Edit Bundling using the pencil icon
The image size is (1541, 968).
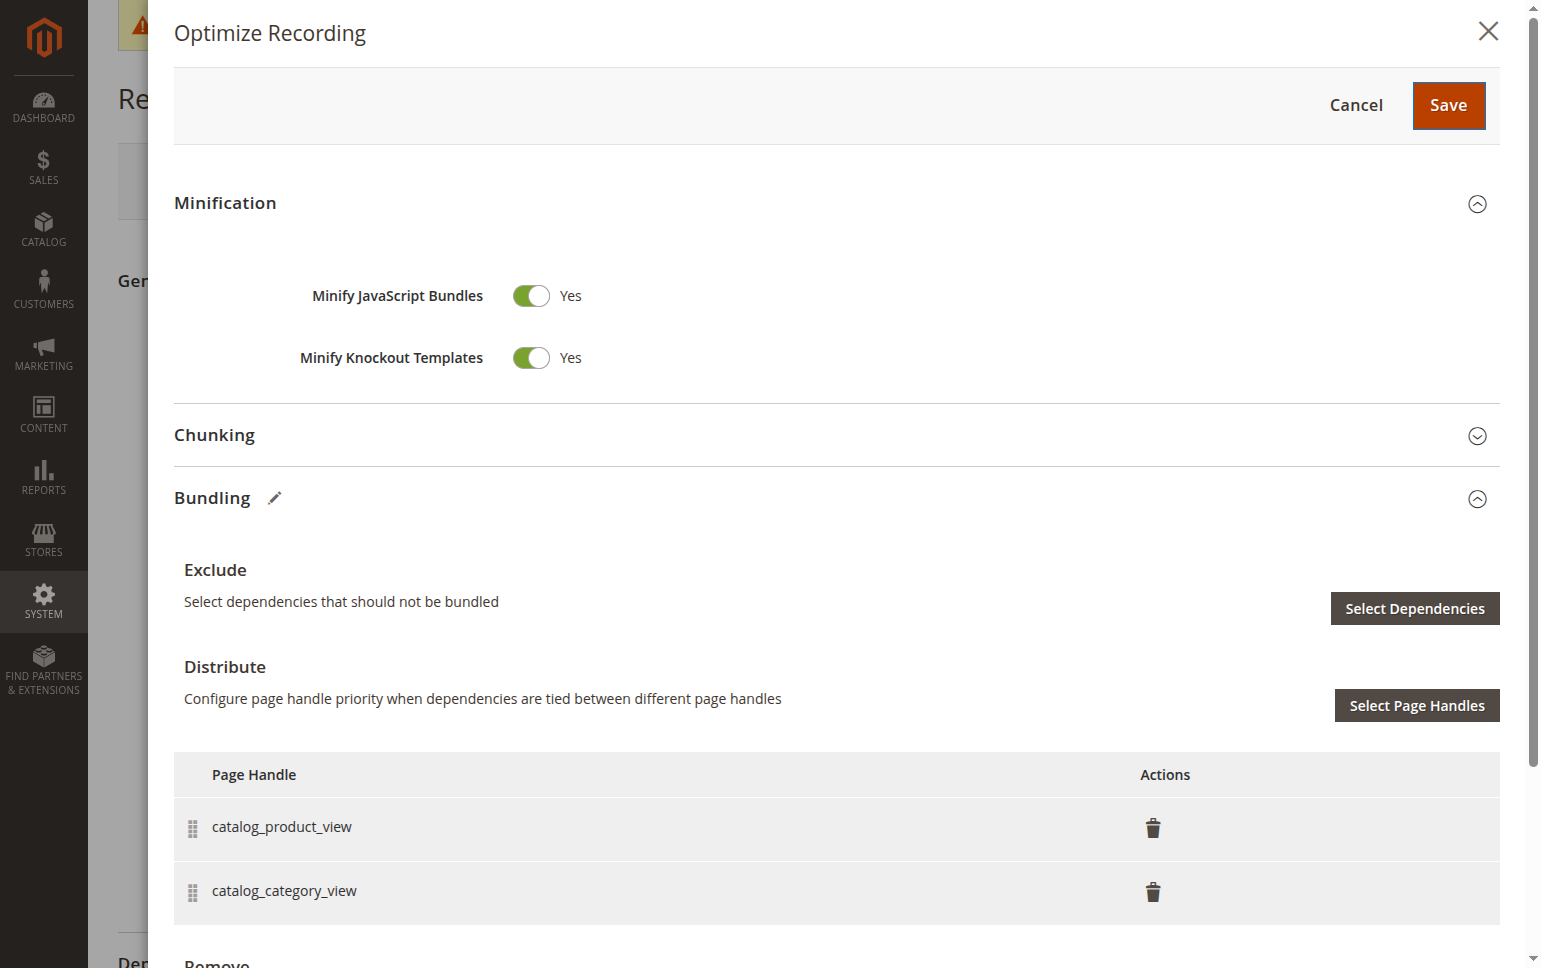[275, 498]
